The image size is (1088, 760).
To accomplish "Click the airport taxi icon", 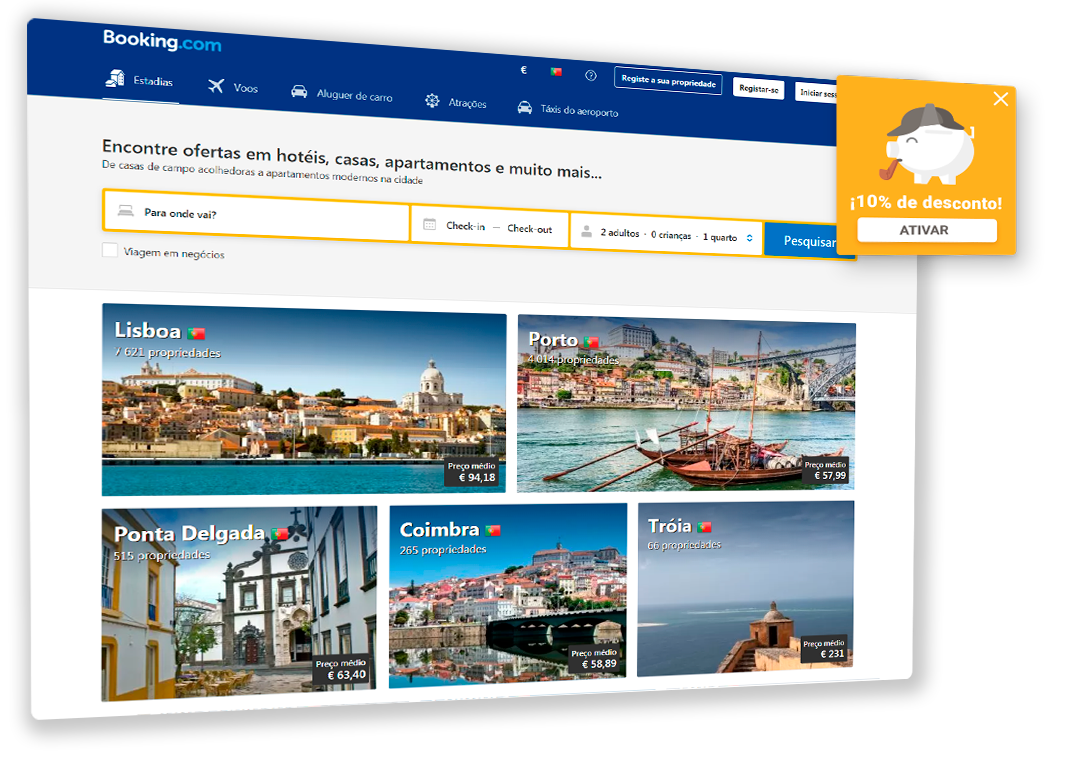I will click(524, 107).
